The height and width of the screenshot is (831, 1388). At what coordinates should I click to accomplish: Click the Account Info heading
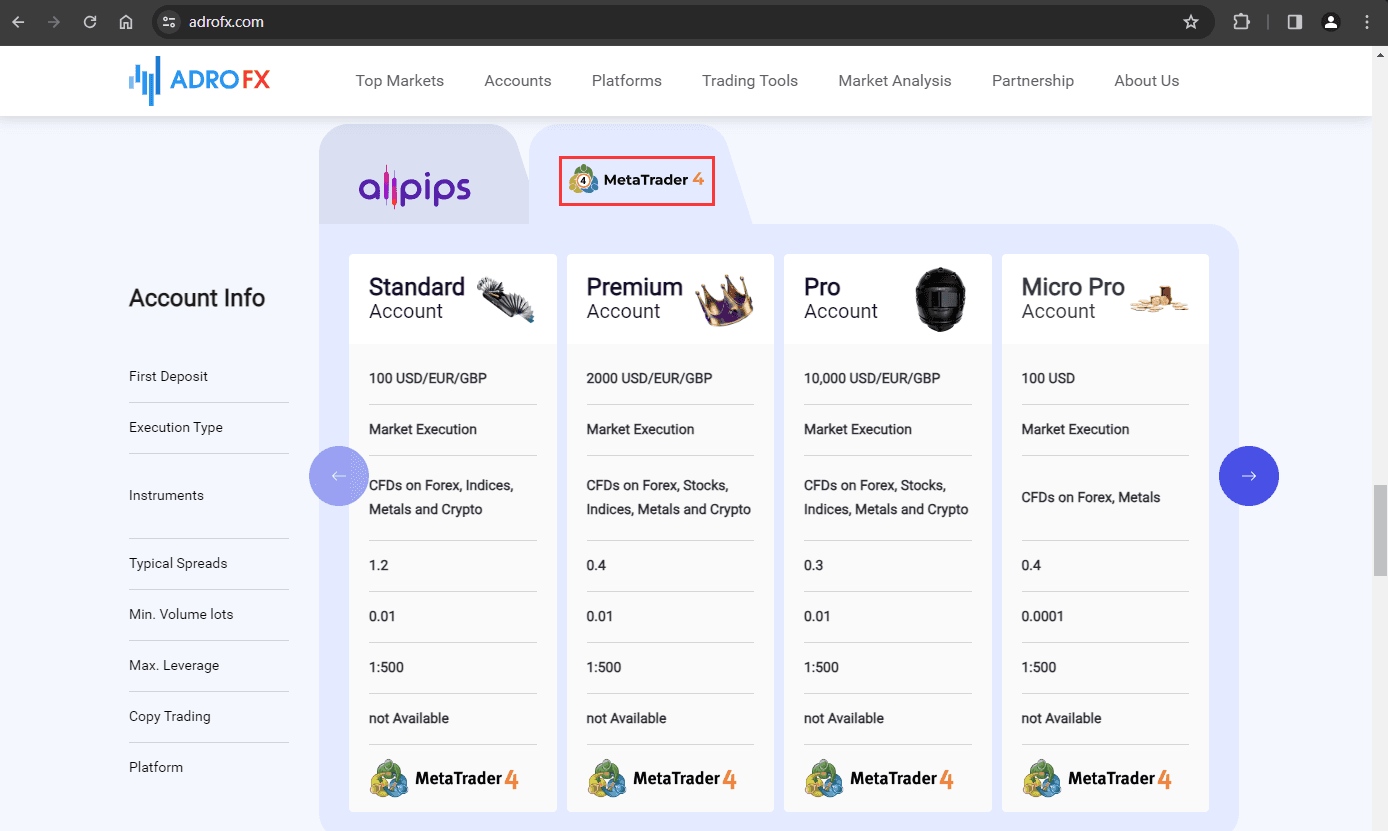coord(197,298)
